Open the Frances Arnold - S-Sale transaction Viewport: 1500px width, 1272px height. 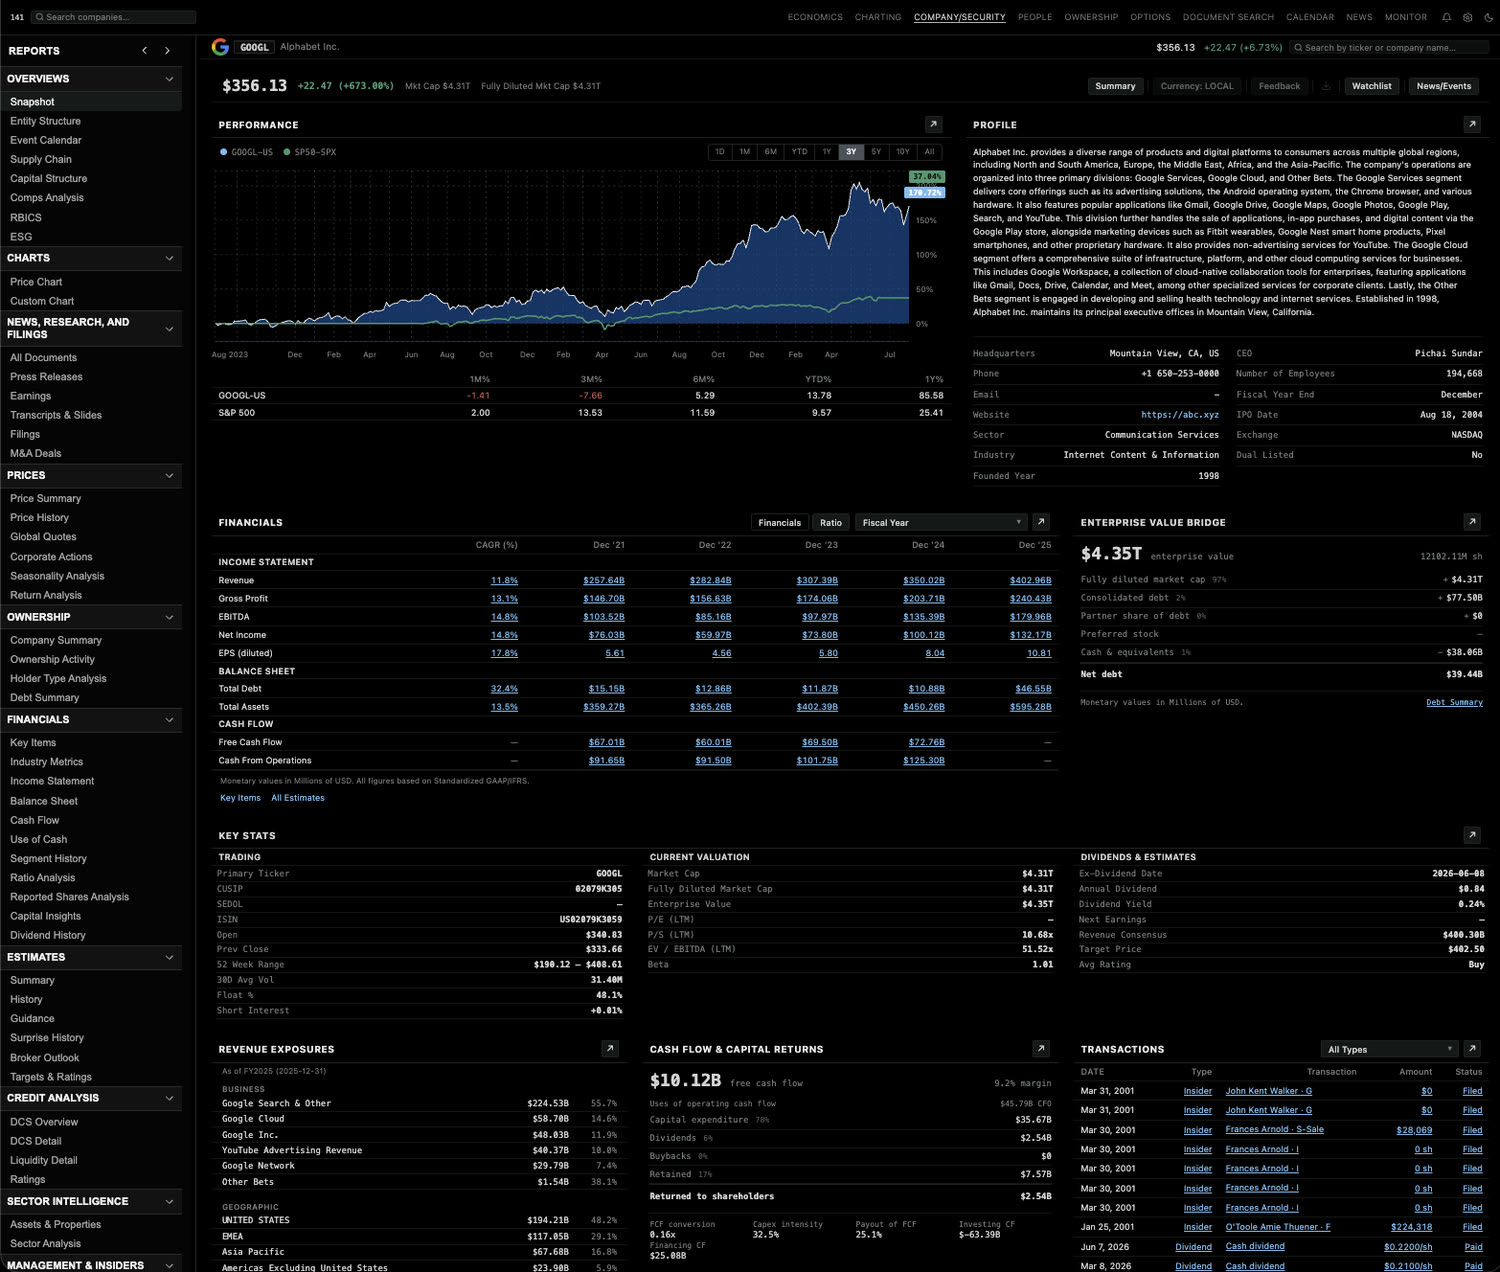[x=1274, y=1130]
